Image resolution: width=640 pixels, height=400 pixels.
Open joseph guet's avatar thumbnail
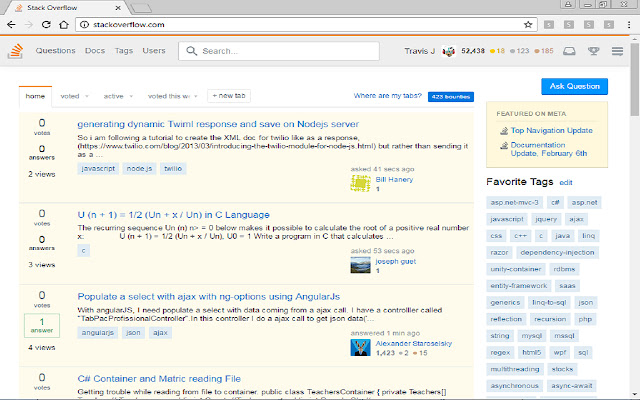360,265
